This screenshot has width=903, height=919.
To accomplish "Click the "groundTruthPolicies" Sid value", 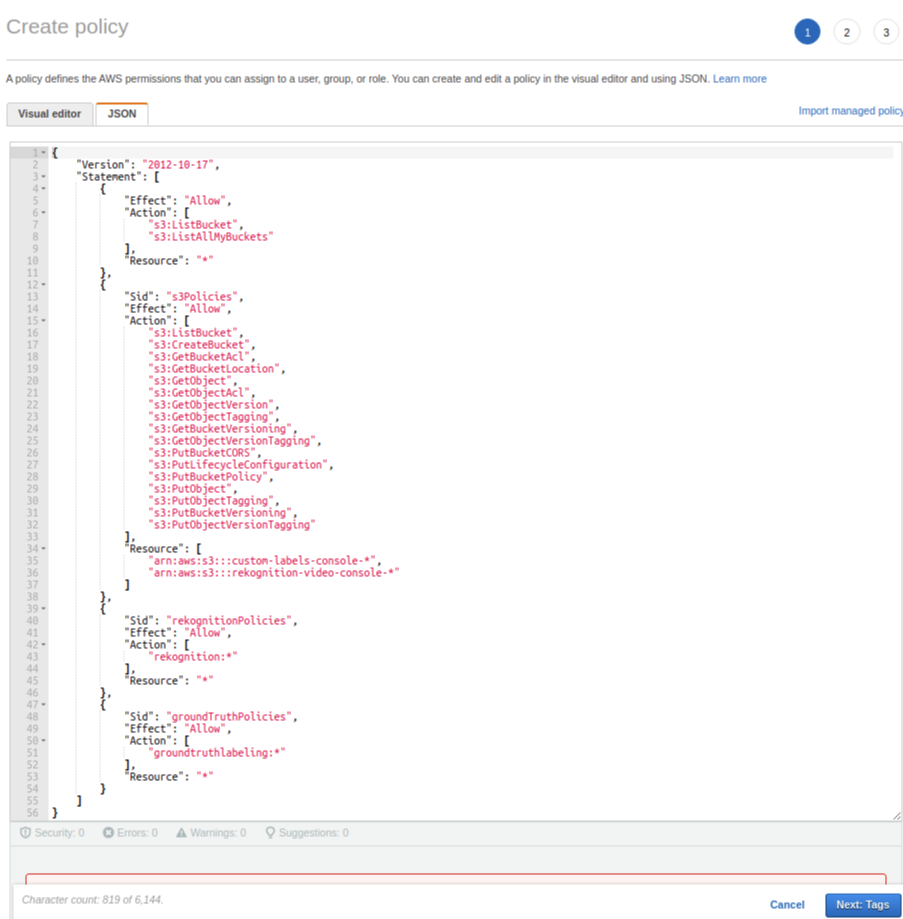I will tap(229, 717).
